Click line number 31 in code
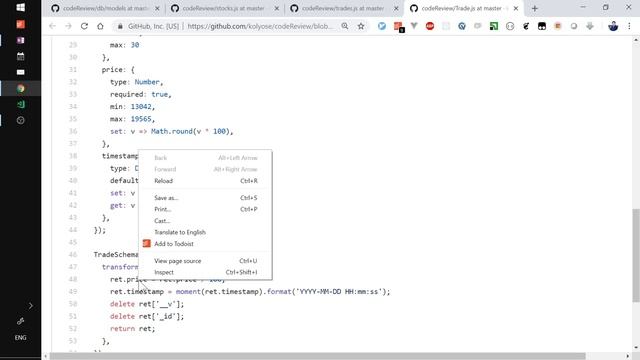640x360 pixels. 73,70
